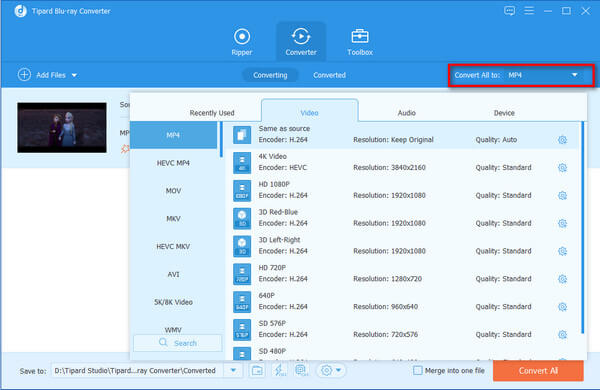
Task: Select 5K/8K Video format in sidebar
Action: (173, 302)
